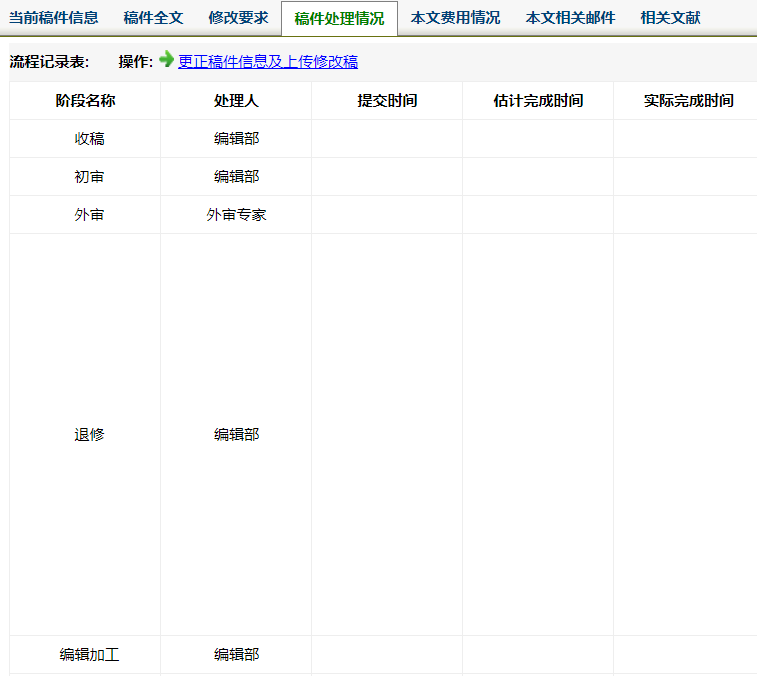Click the 阶段名称 column header
The width and height of the screenshot is (757, 676).
point(85,100)
